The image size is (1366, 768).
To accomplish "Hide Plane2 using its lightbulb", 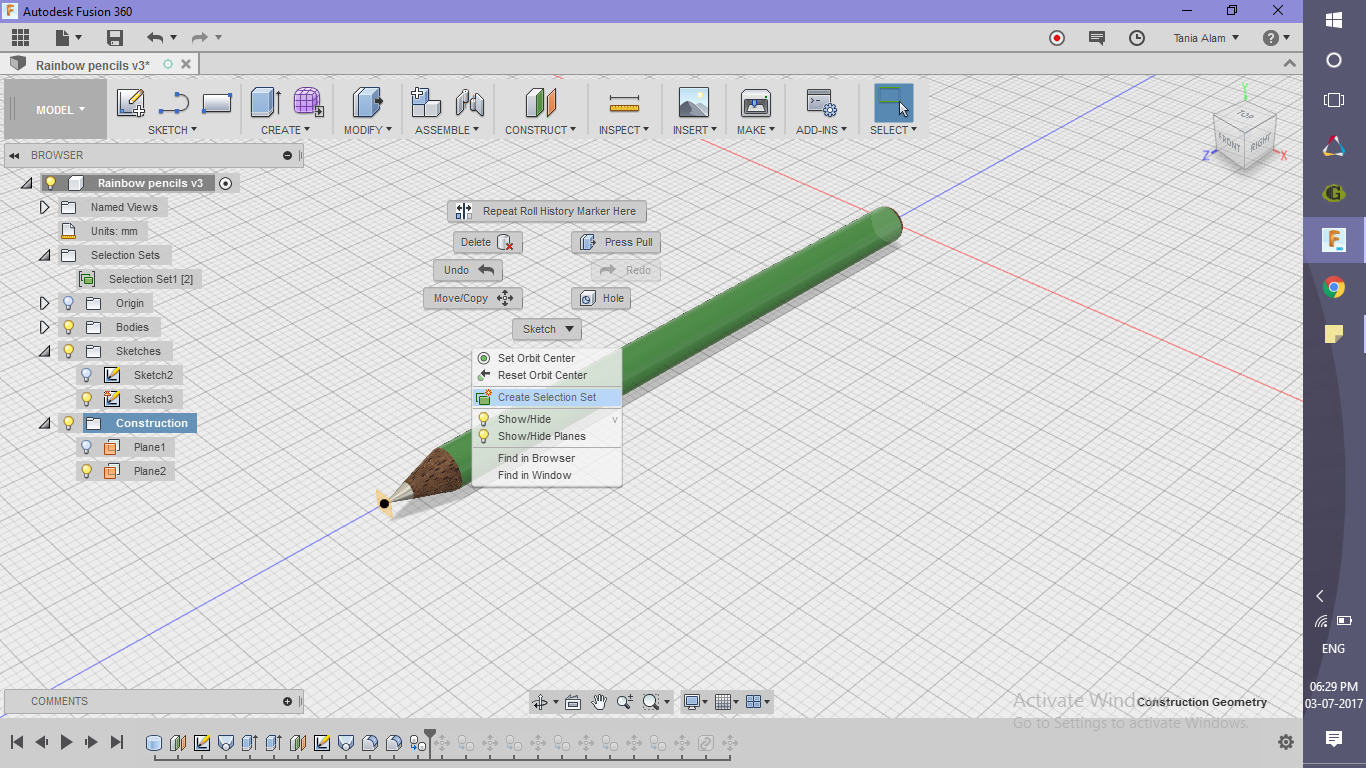I will click(x=86, y=471).
